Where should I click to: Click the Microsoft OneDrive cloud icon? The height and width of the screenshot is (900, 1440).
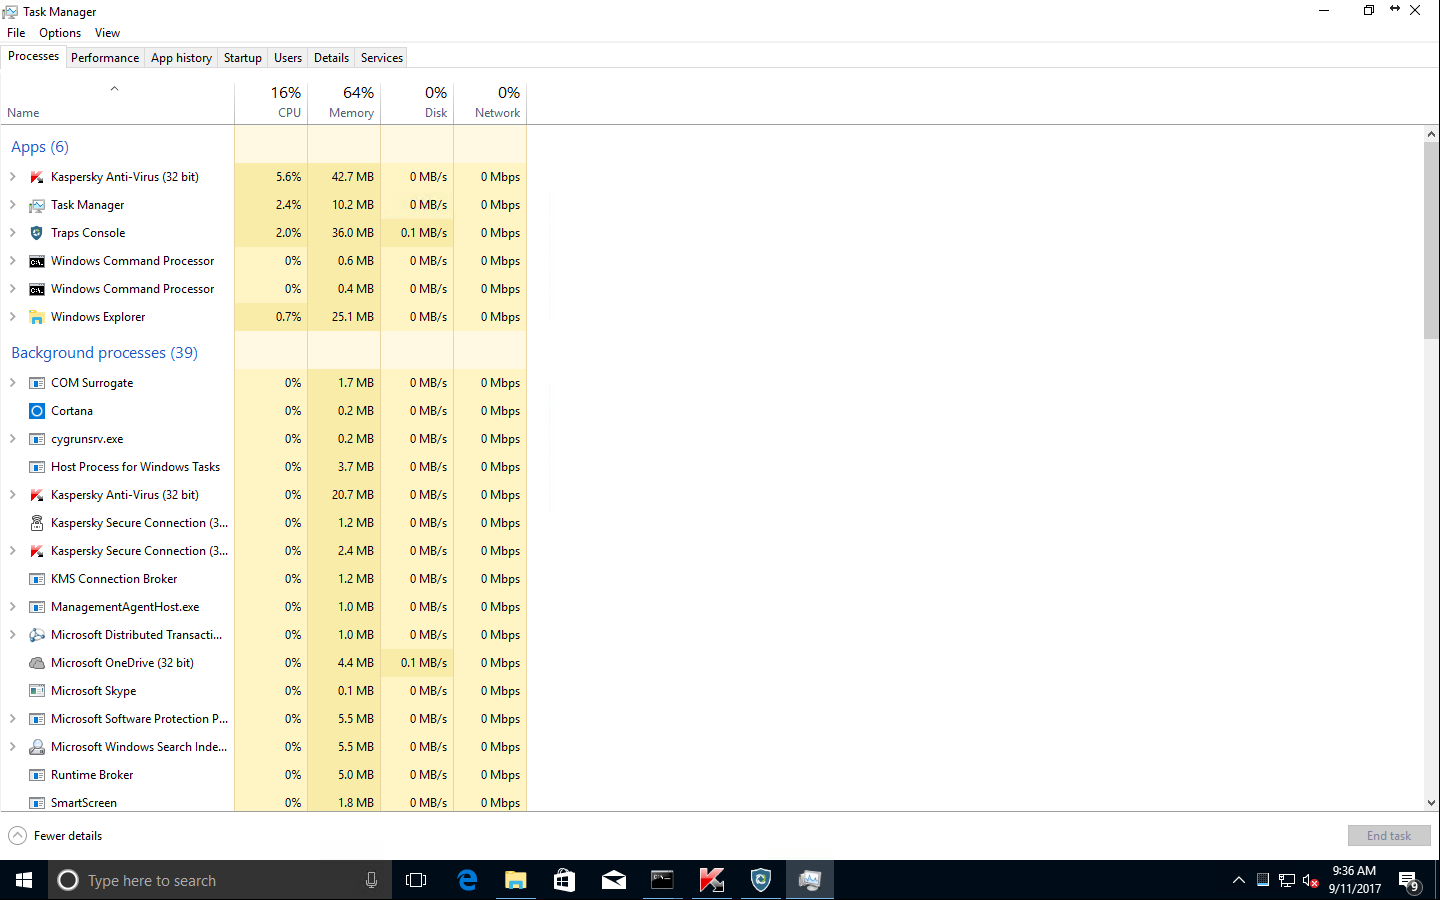click(x=37, y=663)
